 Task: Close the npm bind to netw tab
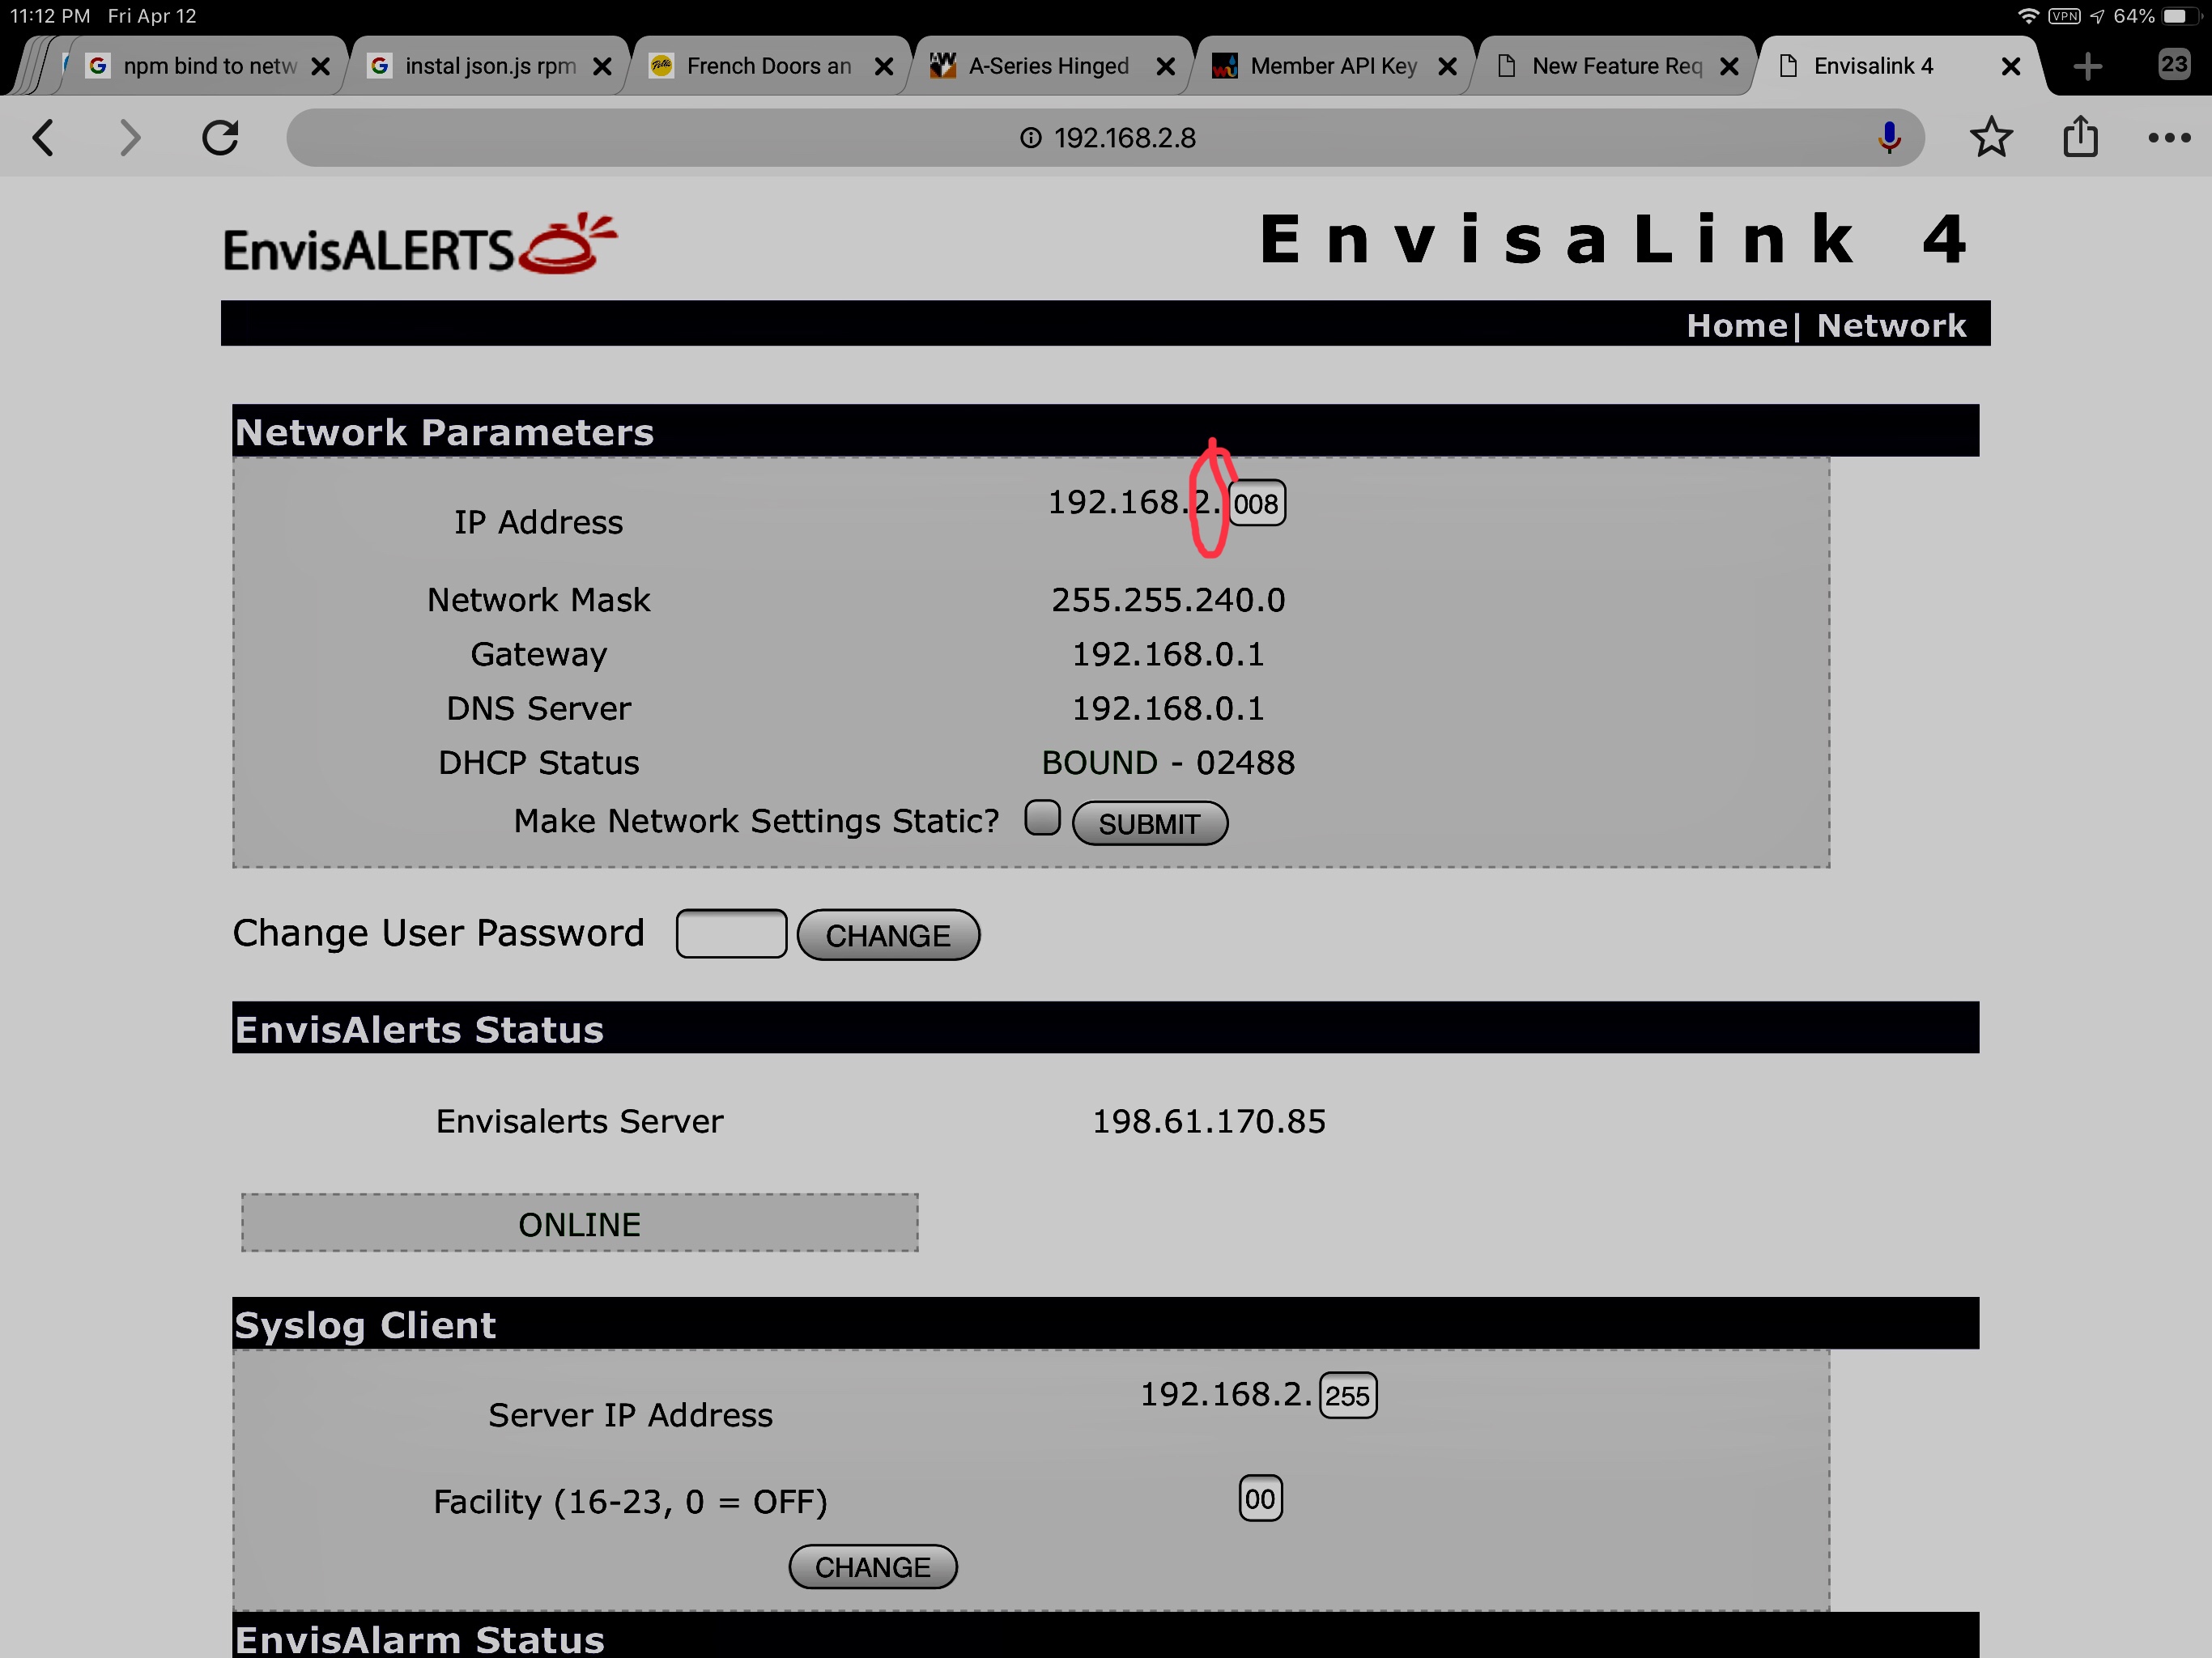coord(320,66)
